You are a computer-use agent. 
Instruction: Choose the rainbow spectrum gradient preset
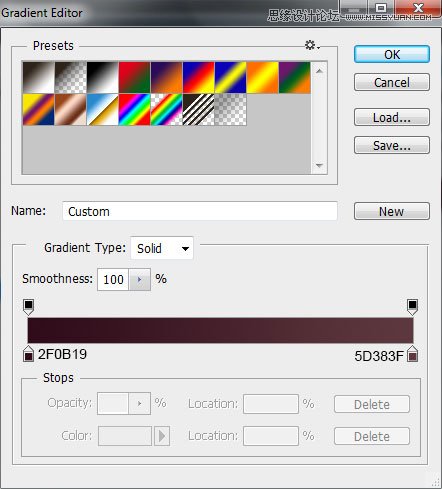pyautogui.click(x=135, y=109)
